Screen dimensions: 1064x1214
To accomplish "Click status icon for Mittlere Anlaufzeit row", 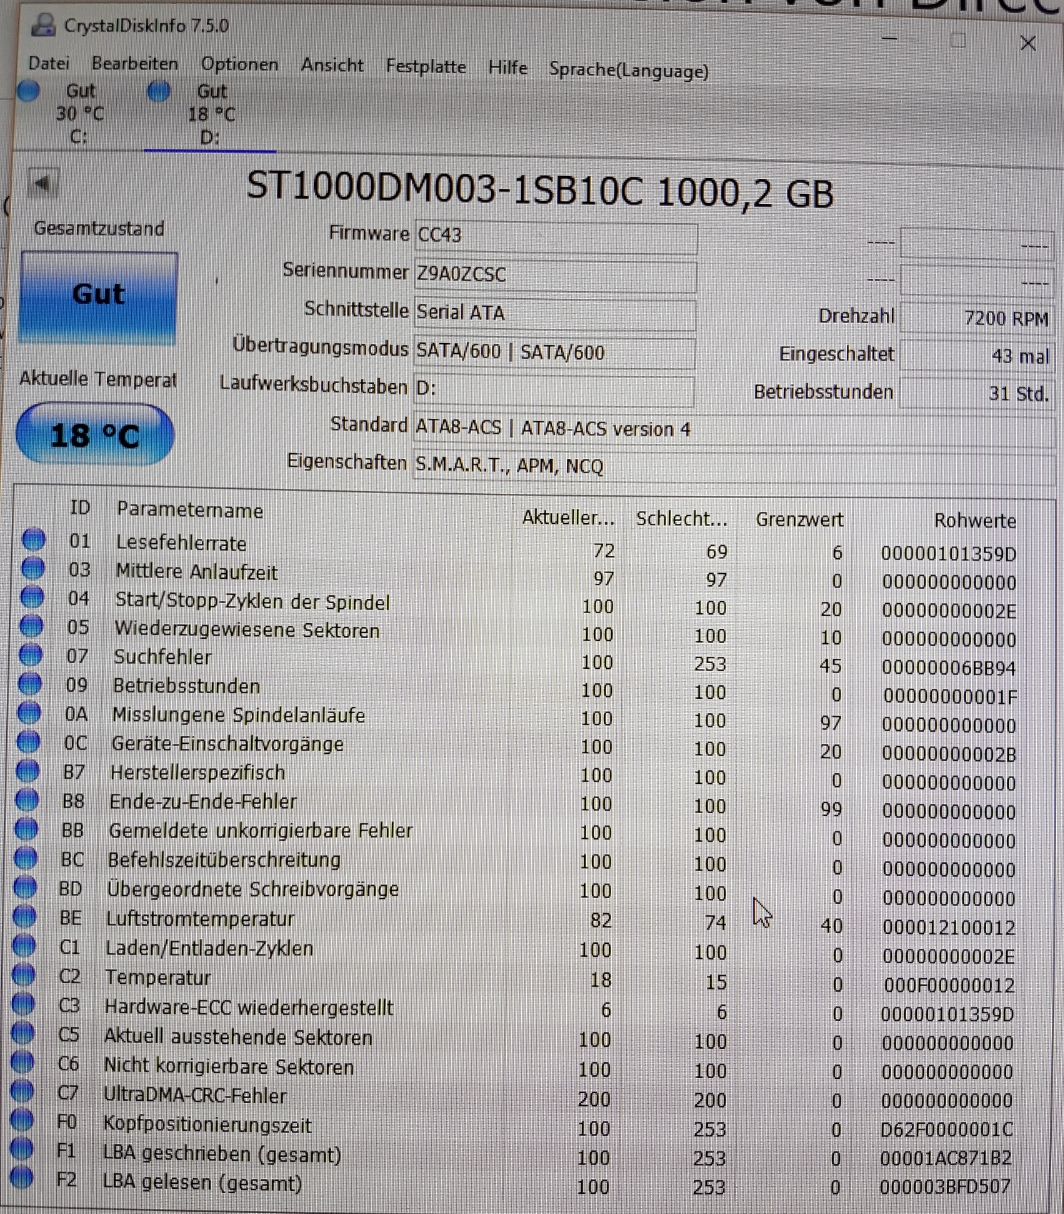I will [x=33, y=569].
